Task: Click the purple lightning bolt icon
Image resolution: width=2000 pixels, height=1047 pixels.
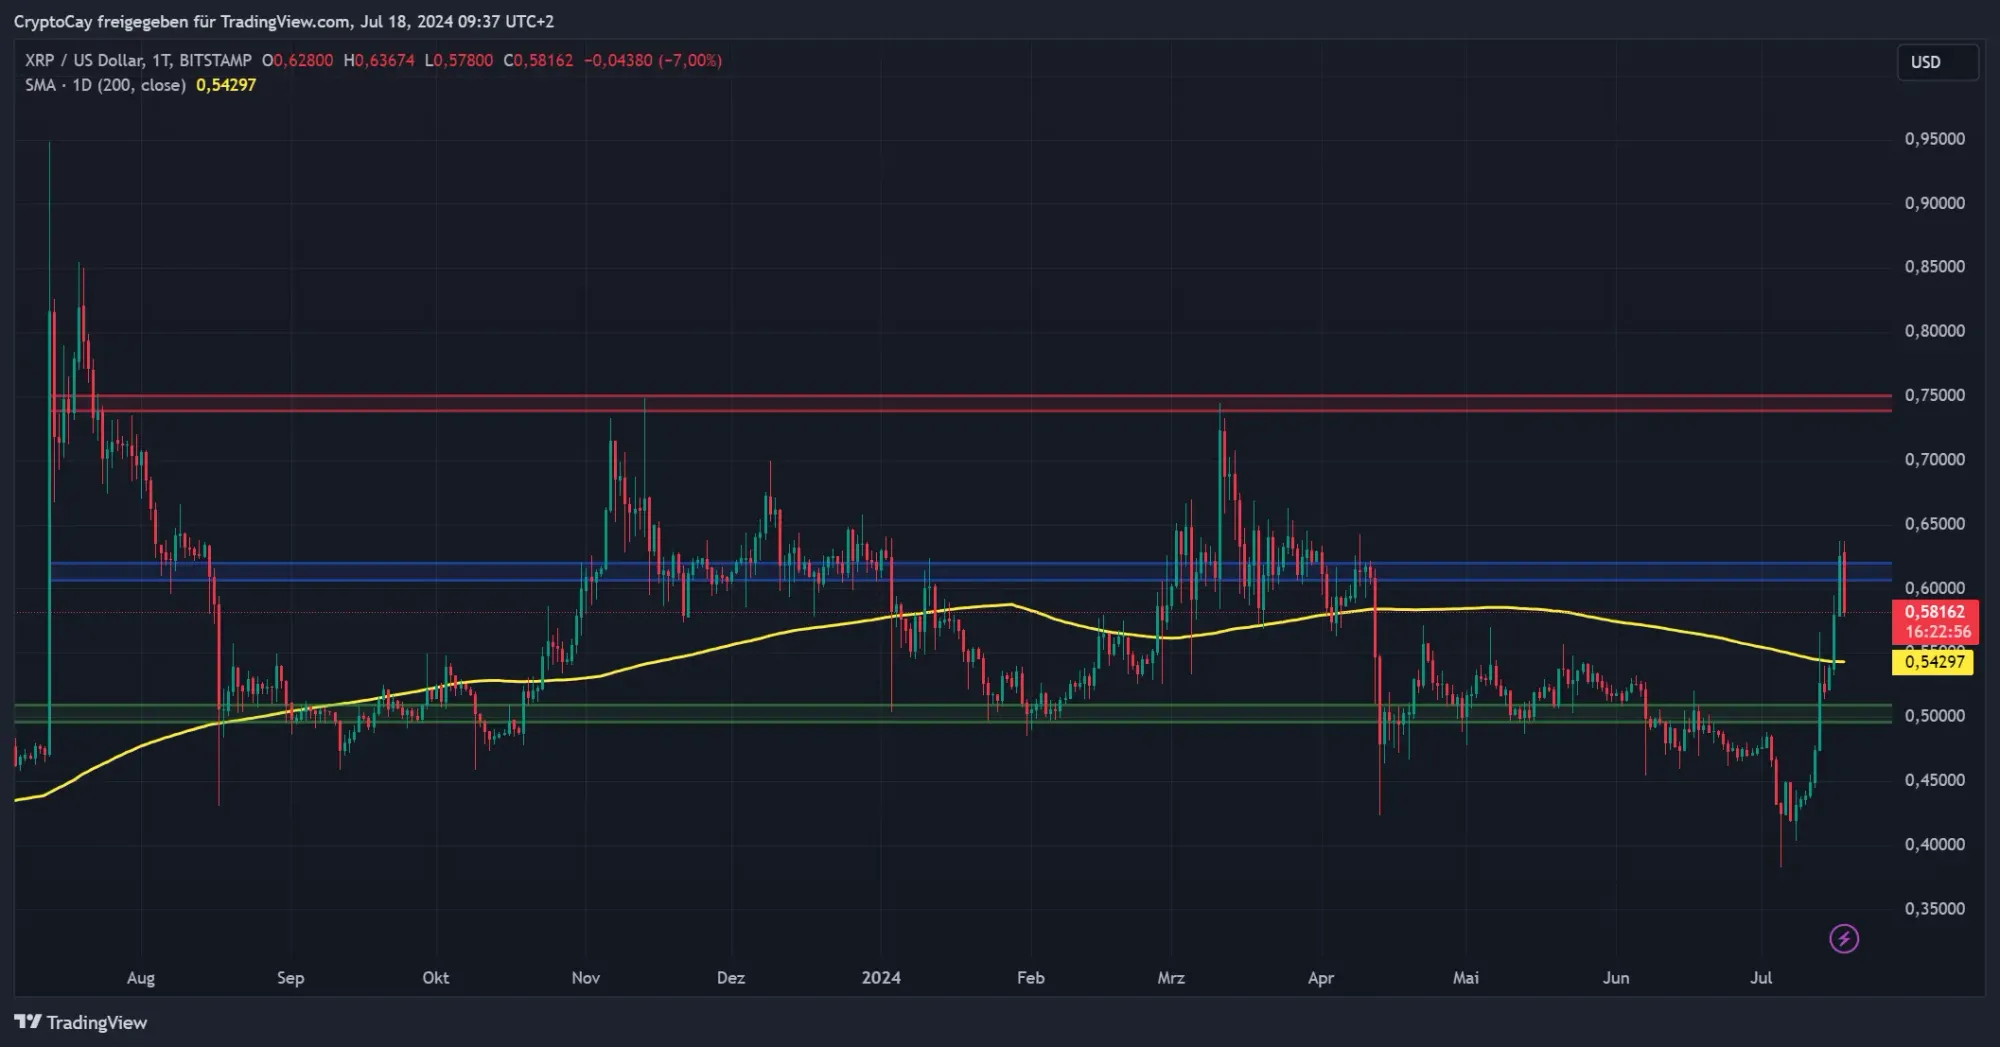Action: 1844,938
